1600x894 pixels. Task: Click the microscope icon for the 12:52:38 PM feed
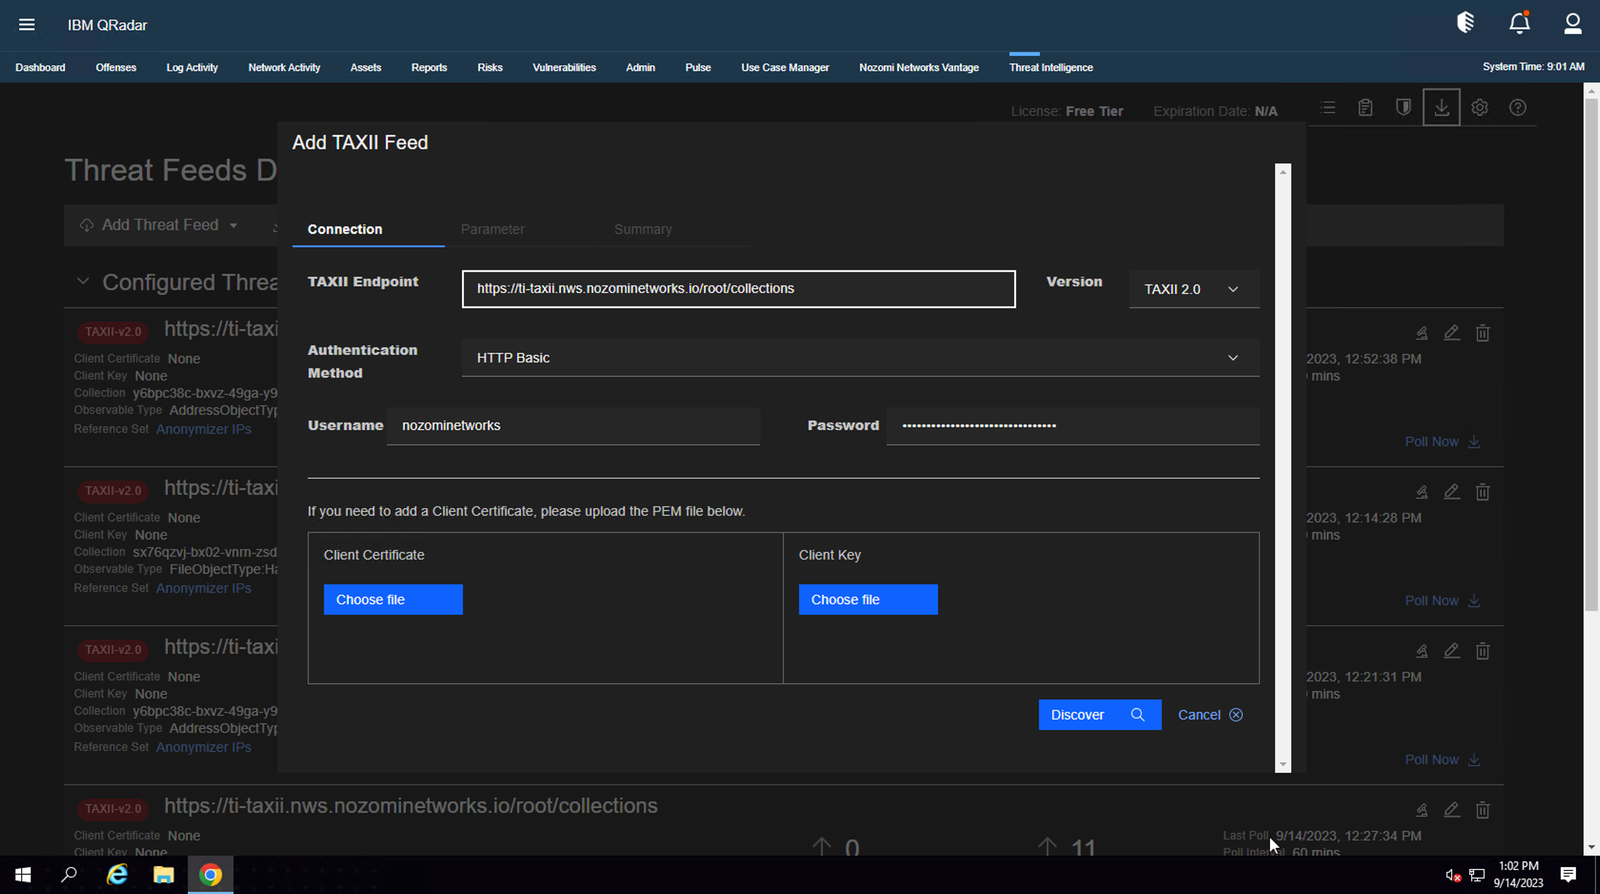(x=1421, y=333)
